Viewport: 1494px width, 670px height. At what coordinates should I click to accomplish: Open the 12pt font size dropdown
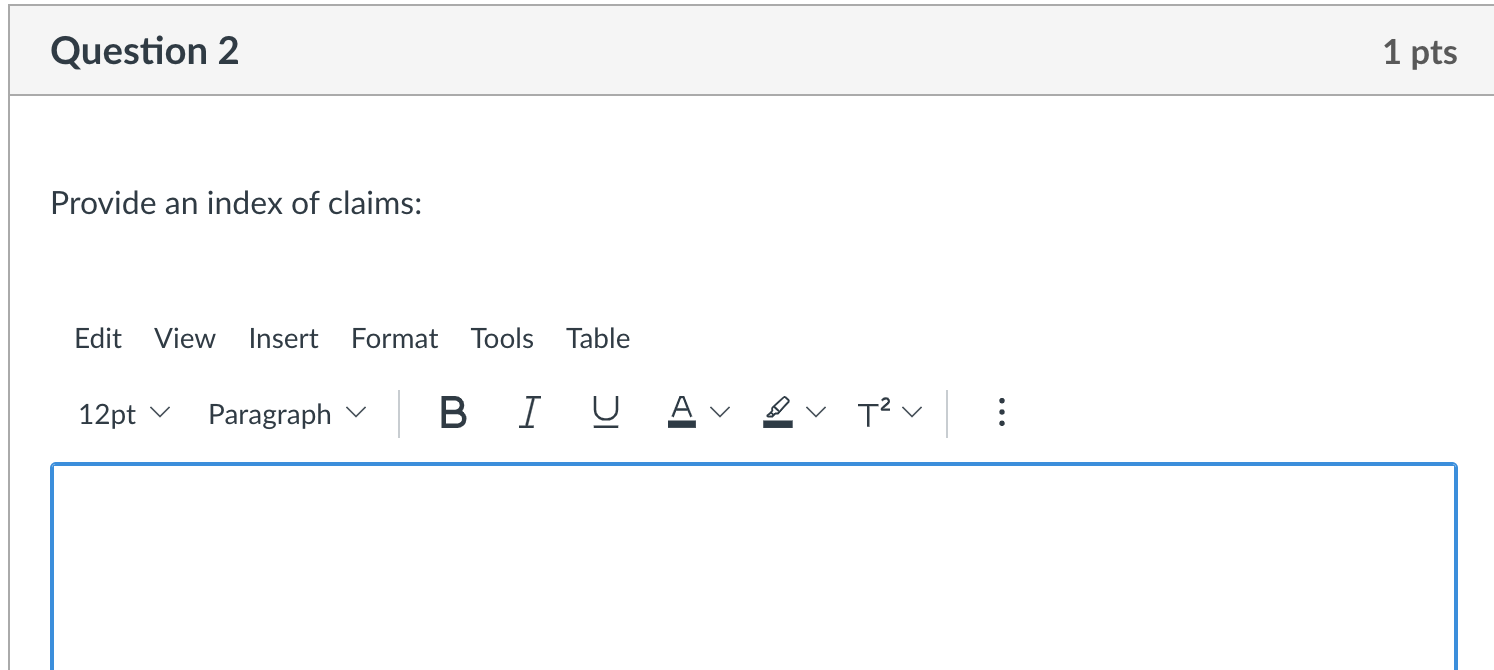tap(124, 414)
